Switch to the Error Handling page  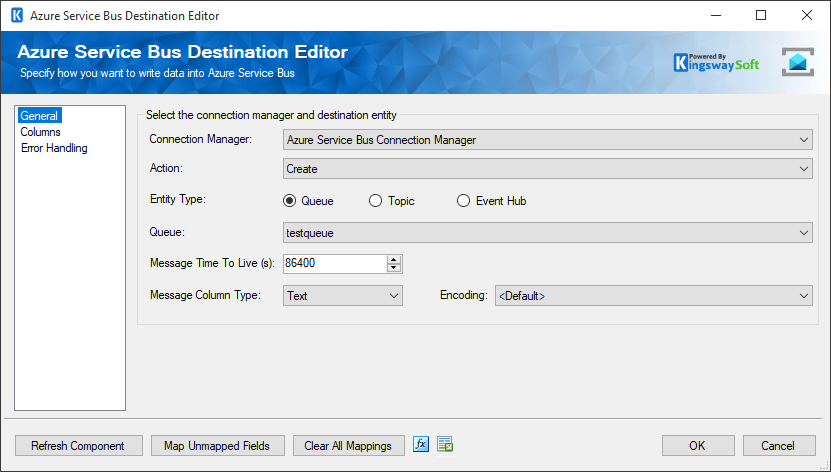coord(54,148)
